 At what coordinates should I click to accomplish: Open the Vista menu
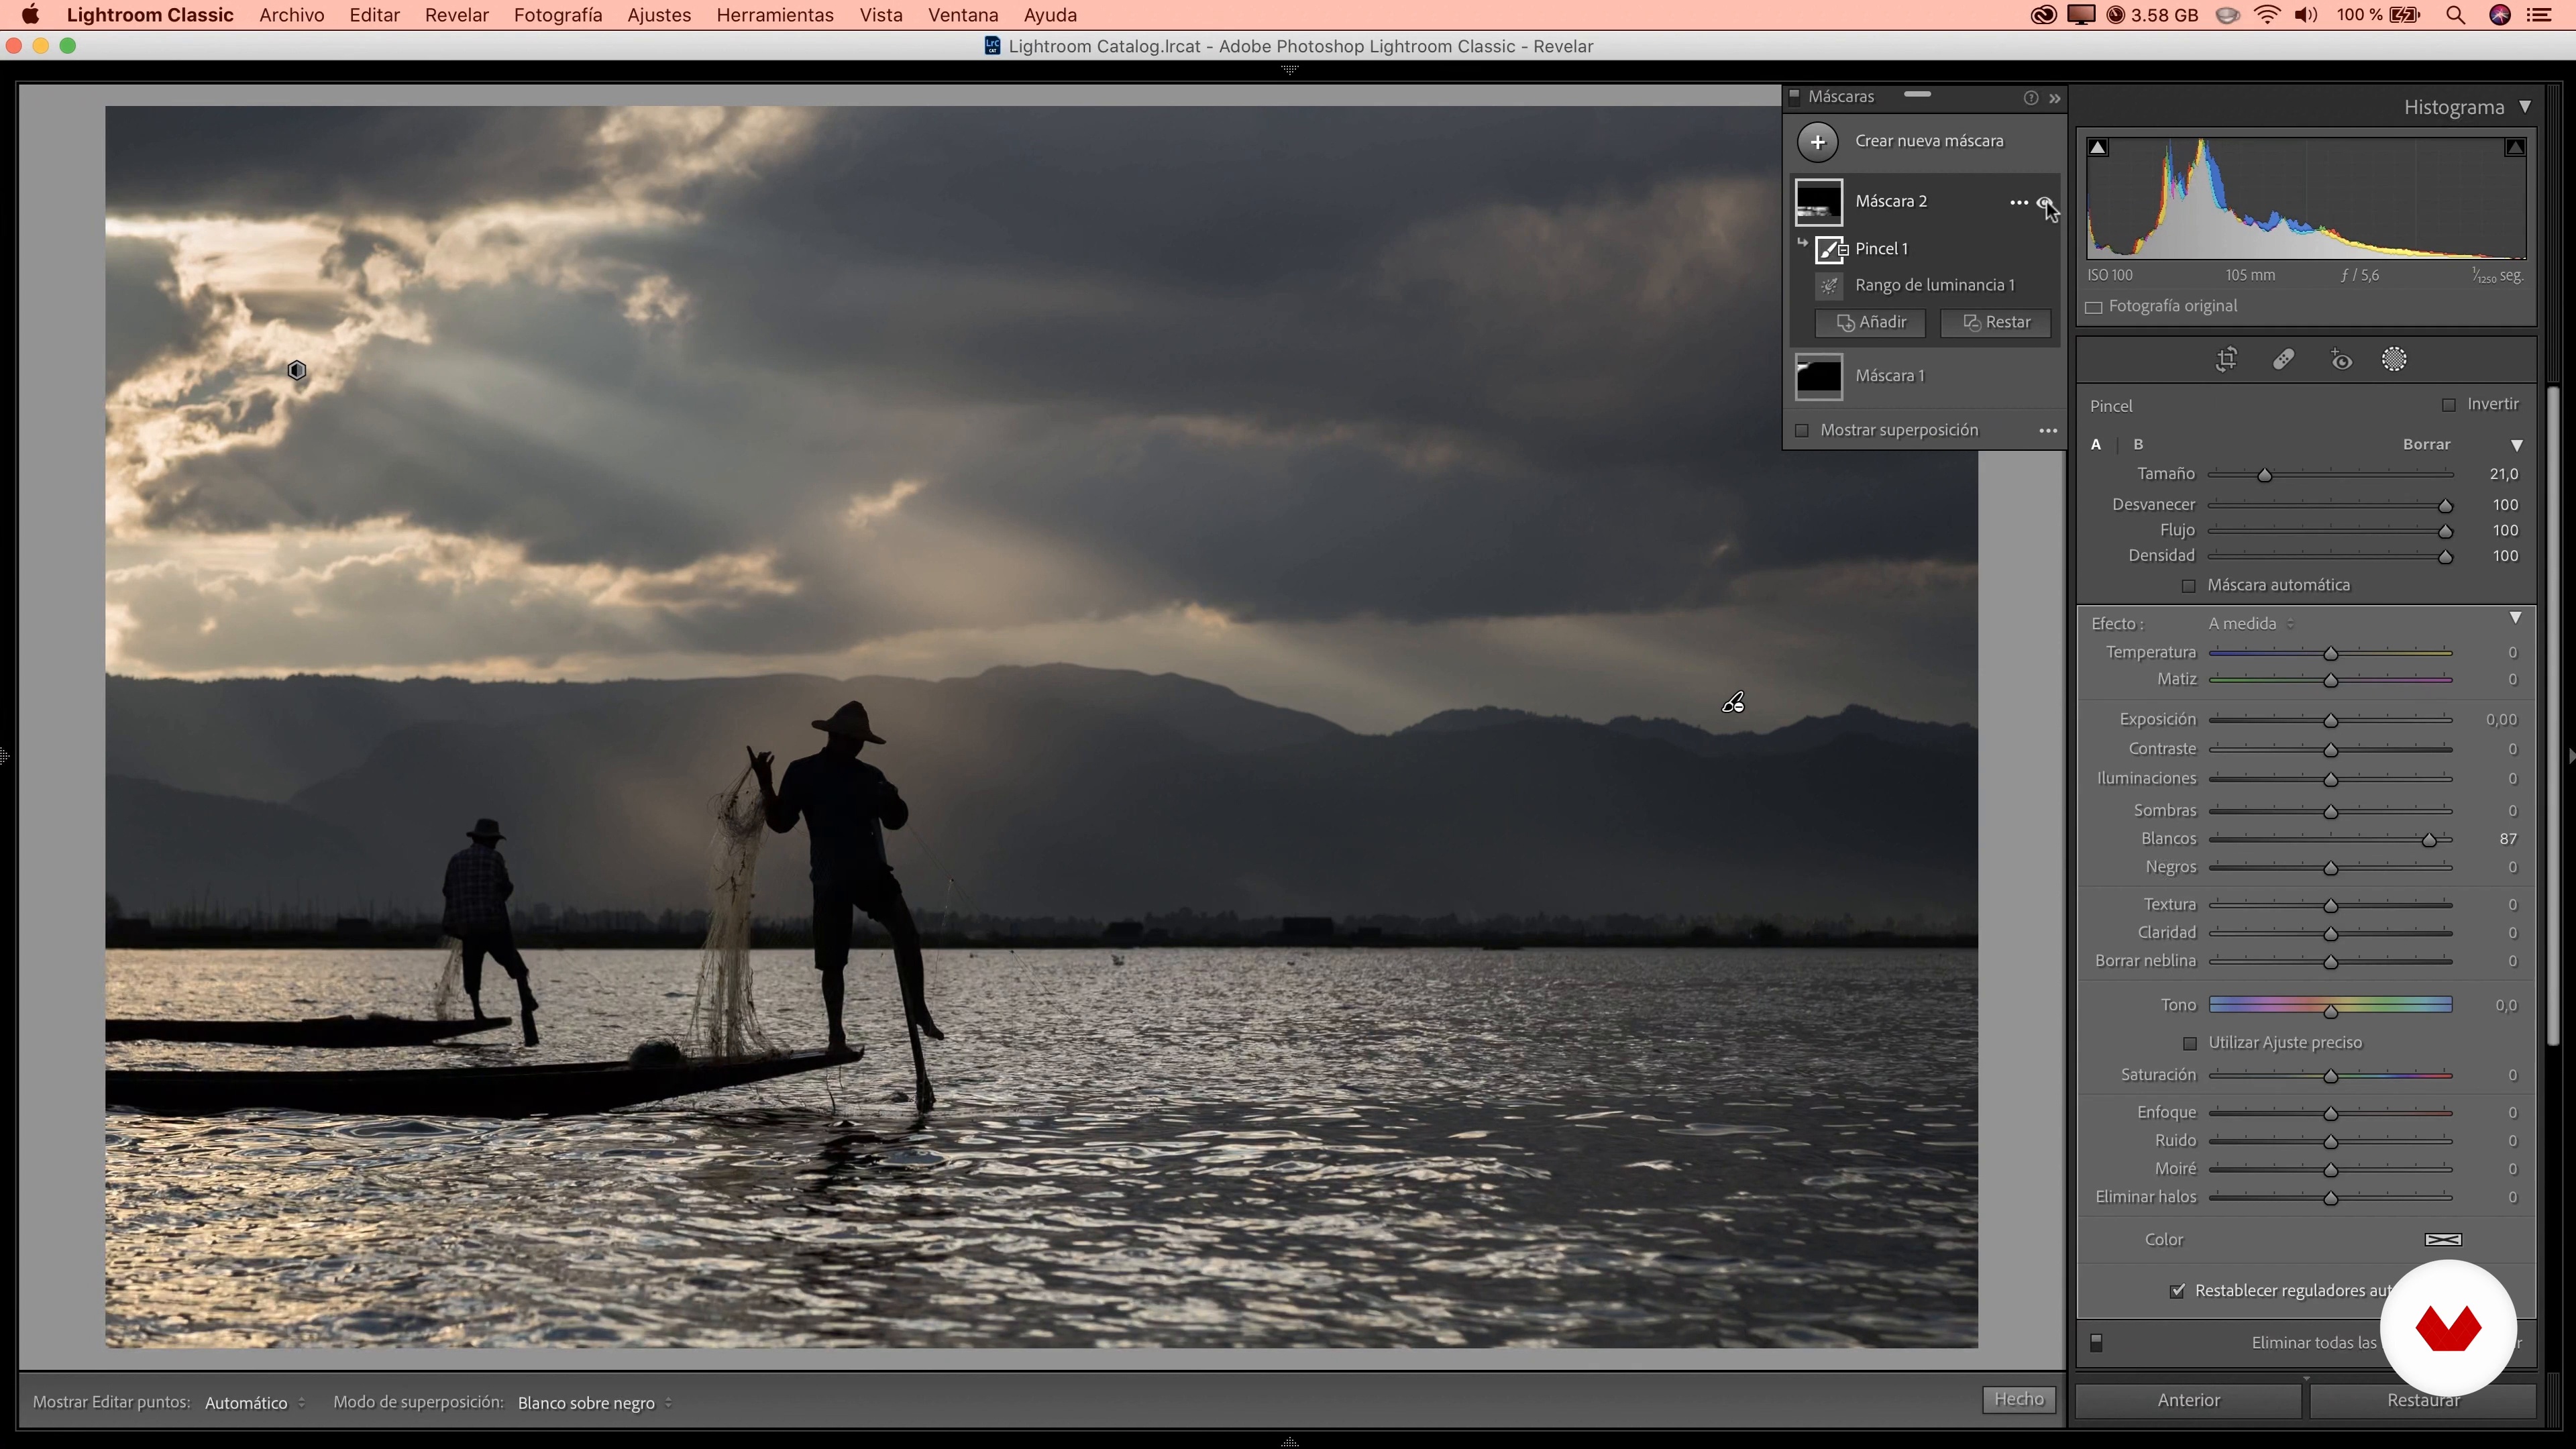pos(880,15)
